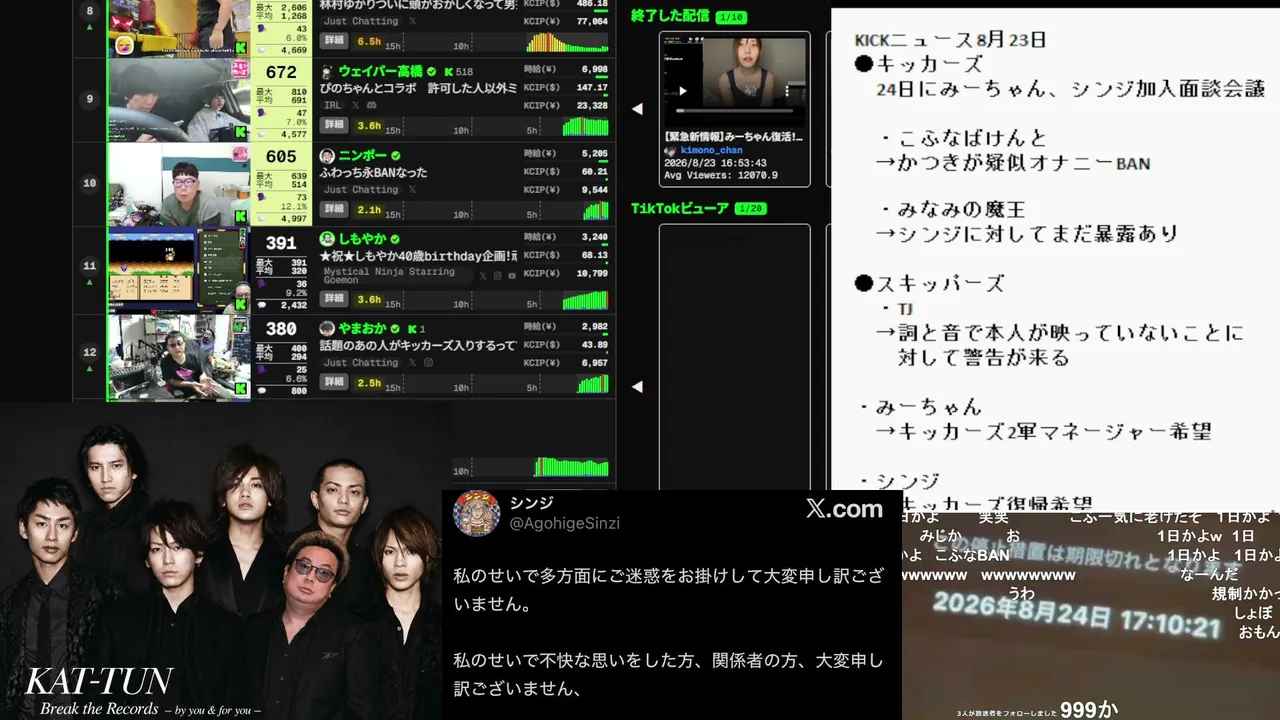Open 詳細 details for しもやか
The image size is (1280, 720).
click(x=334, y=299)
